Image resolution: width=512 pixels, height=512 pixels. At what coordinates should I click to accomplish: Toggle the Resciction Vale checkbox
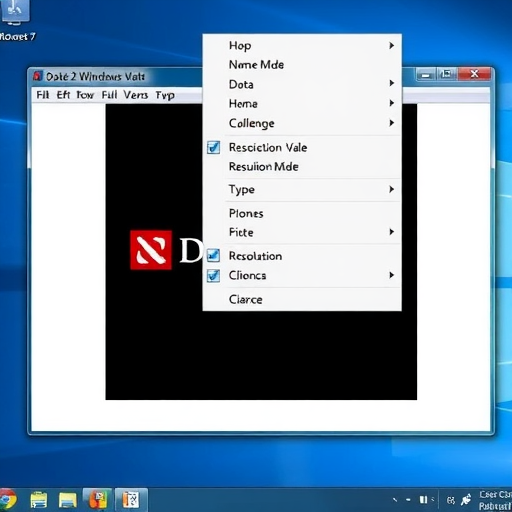pyautogui.click(x=213, y=147)
